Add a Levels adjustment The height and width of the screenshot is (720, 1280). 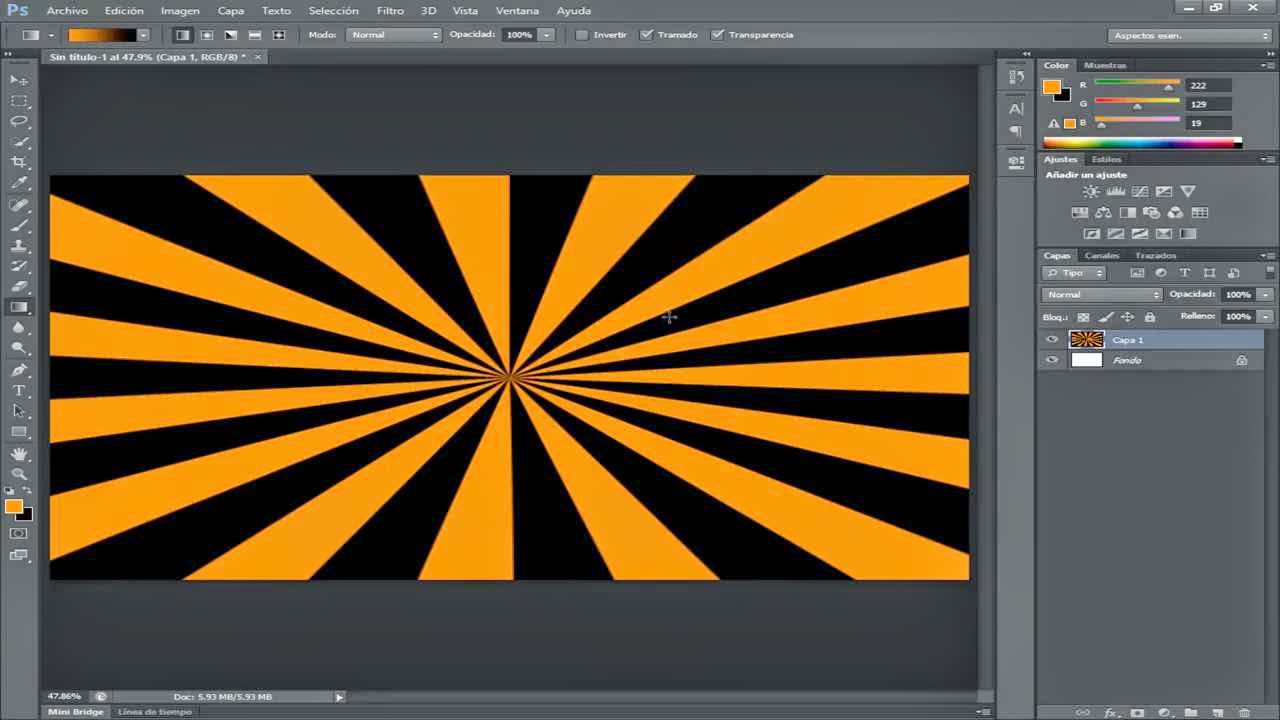[x=1115, y=191]
